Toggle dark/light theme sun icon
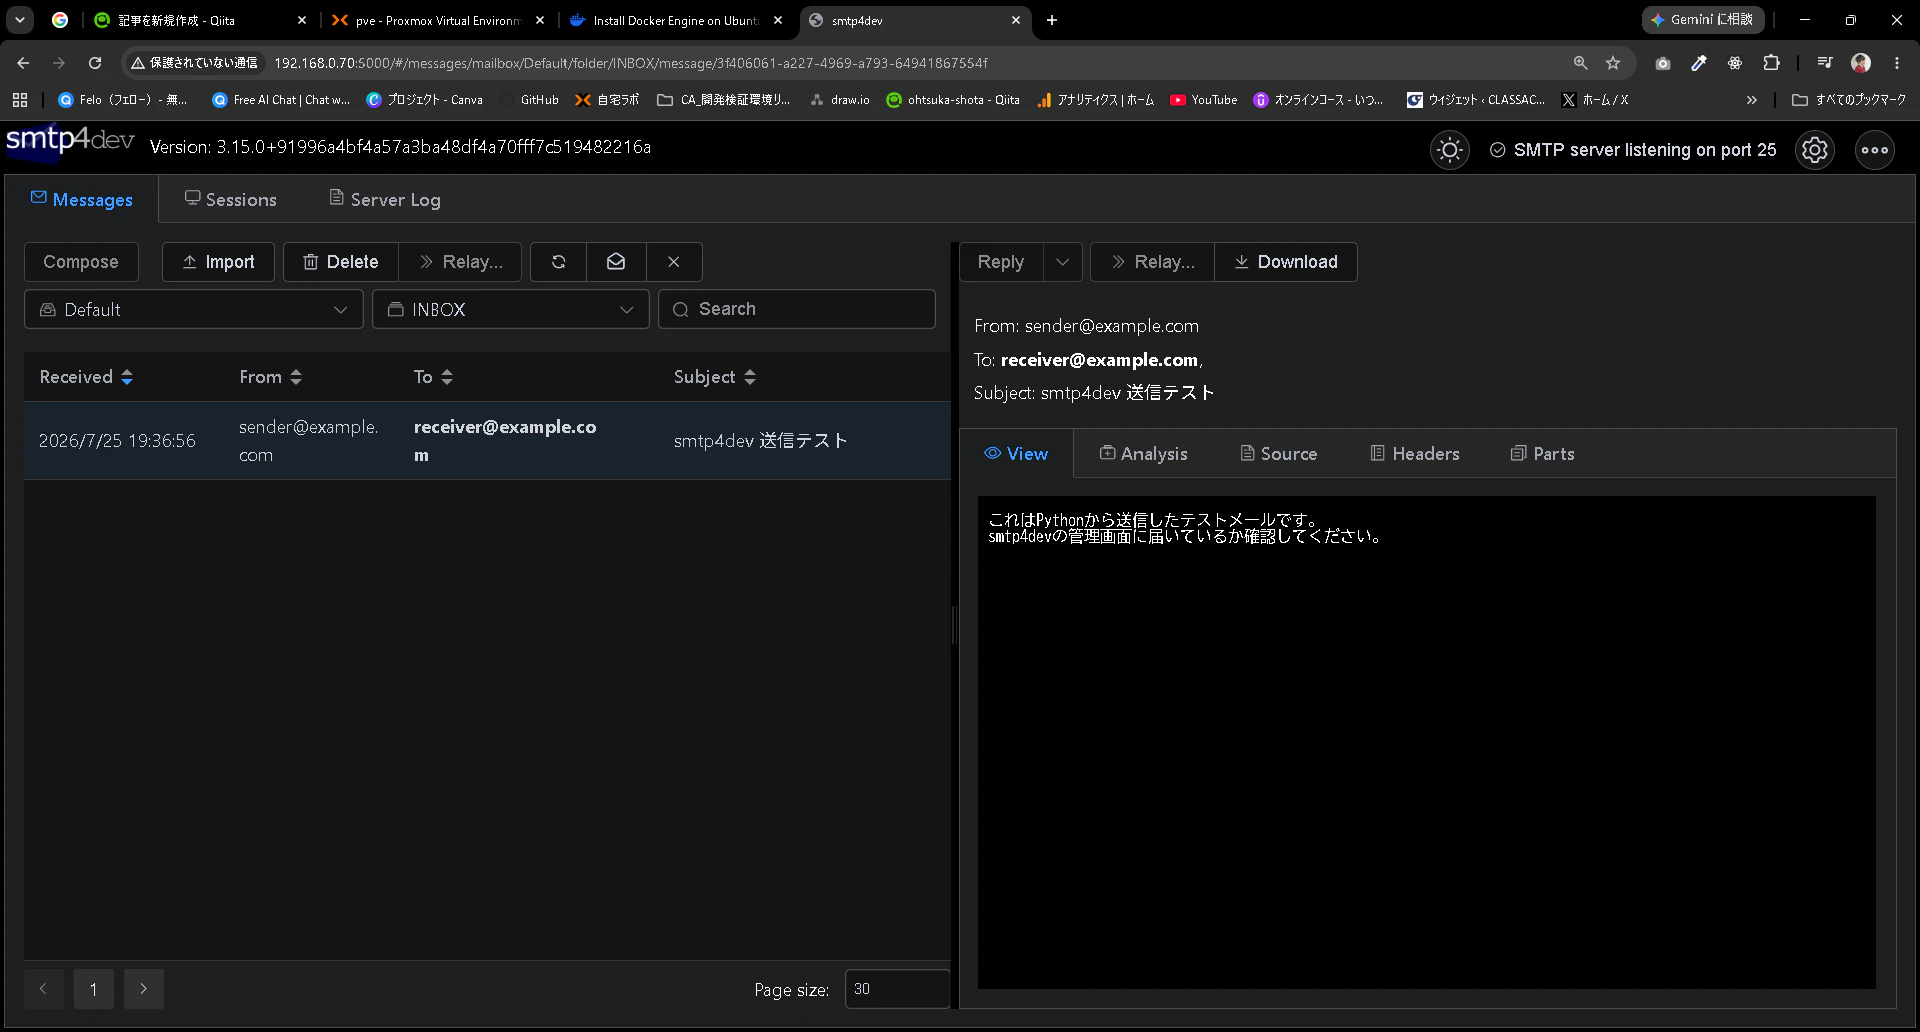 (x=1449, y=150)
